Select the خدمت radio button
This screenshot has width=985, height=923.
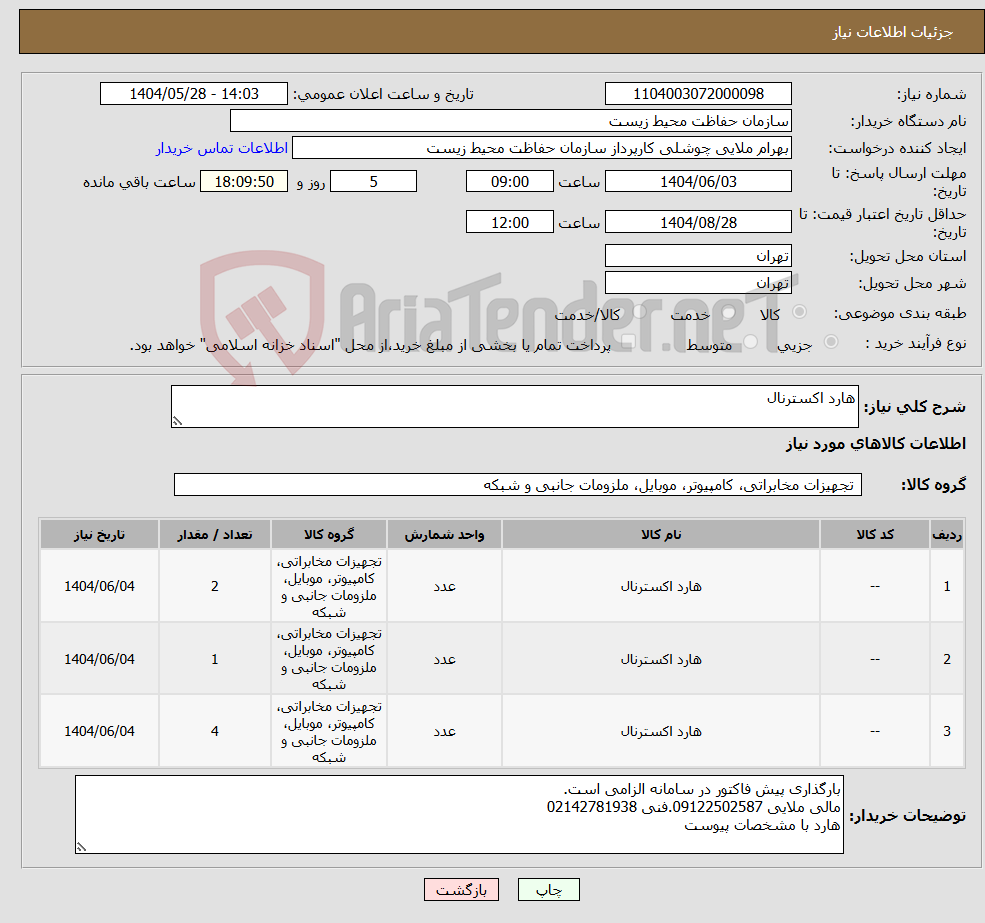tap(727, 313)
